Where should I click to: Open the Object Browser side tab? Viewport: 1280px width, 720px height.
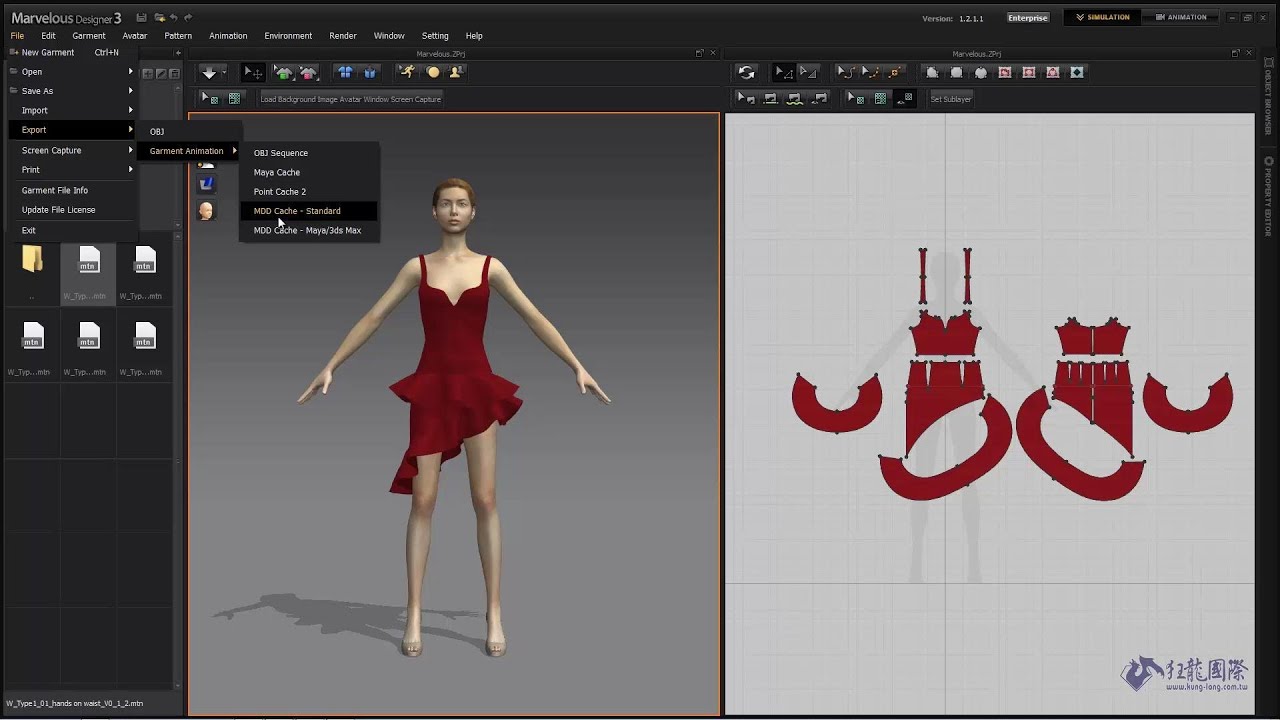[x=1268, y=98]
